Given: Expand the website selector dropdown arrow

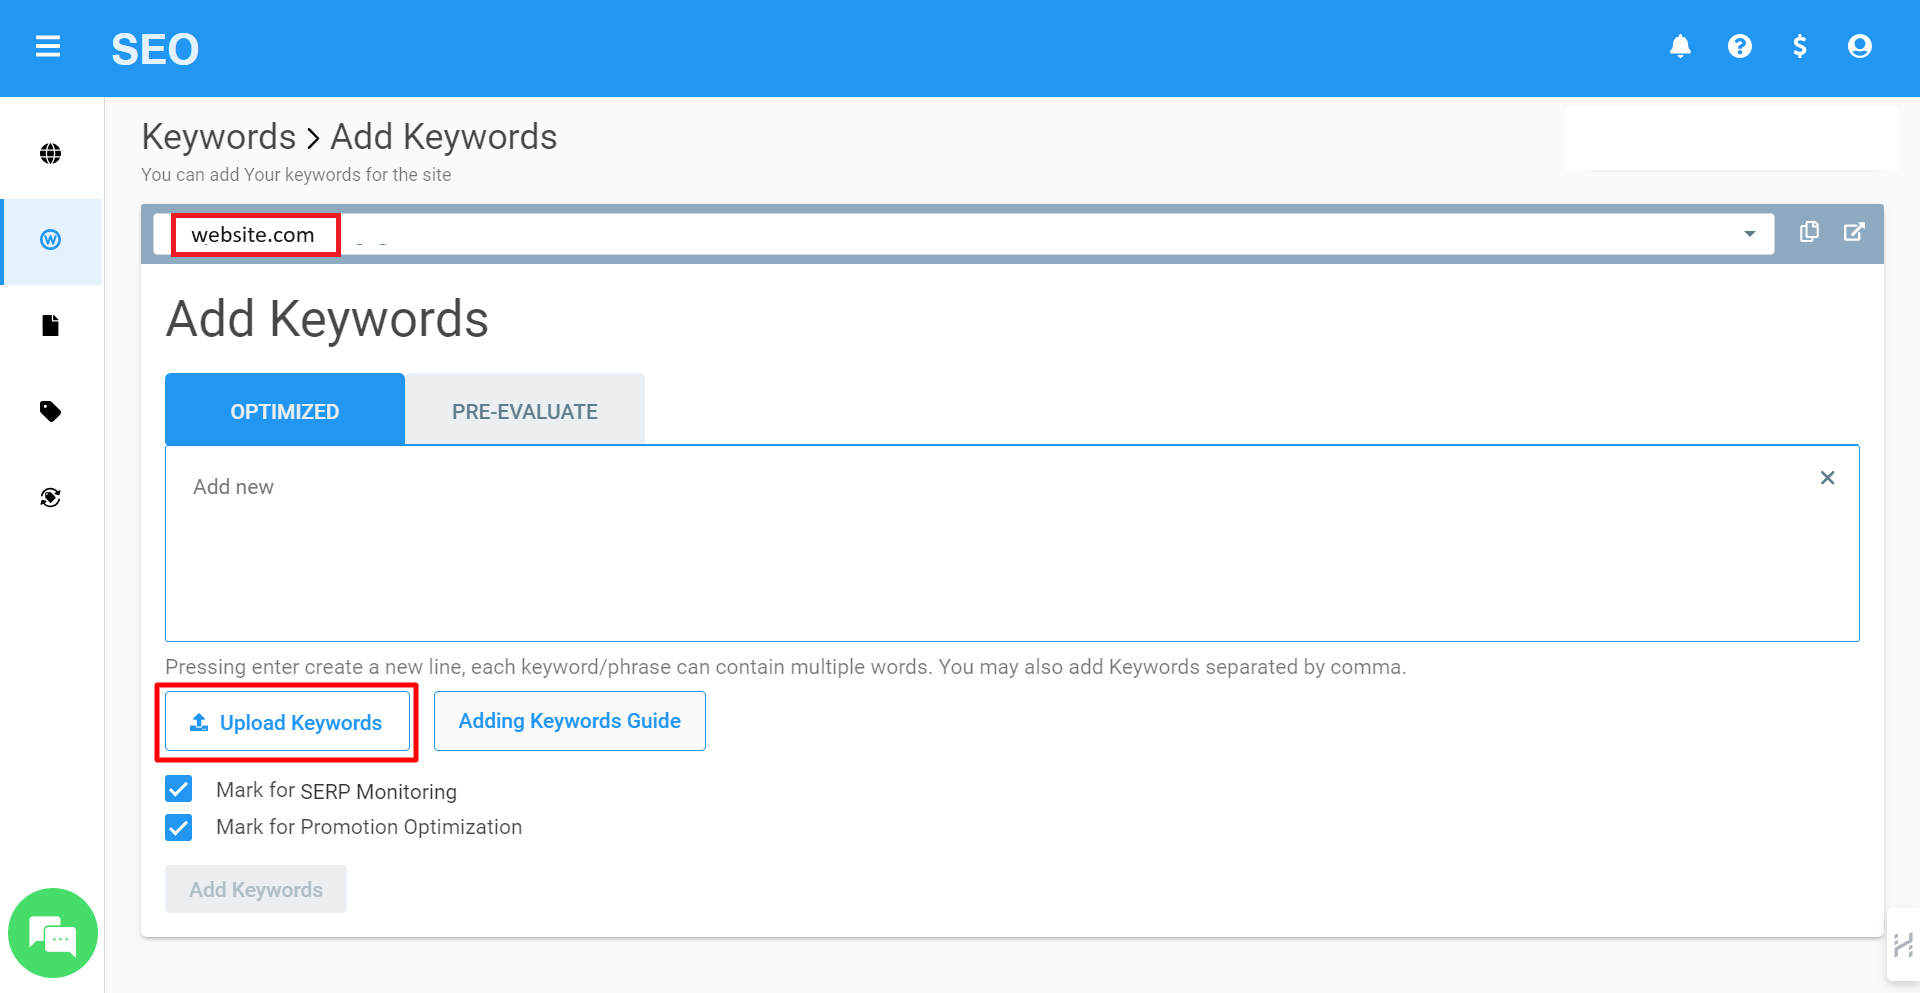Looking at the screenshot, I should (x=1750, y=234).
